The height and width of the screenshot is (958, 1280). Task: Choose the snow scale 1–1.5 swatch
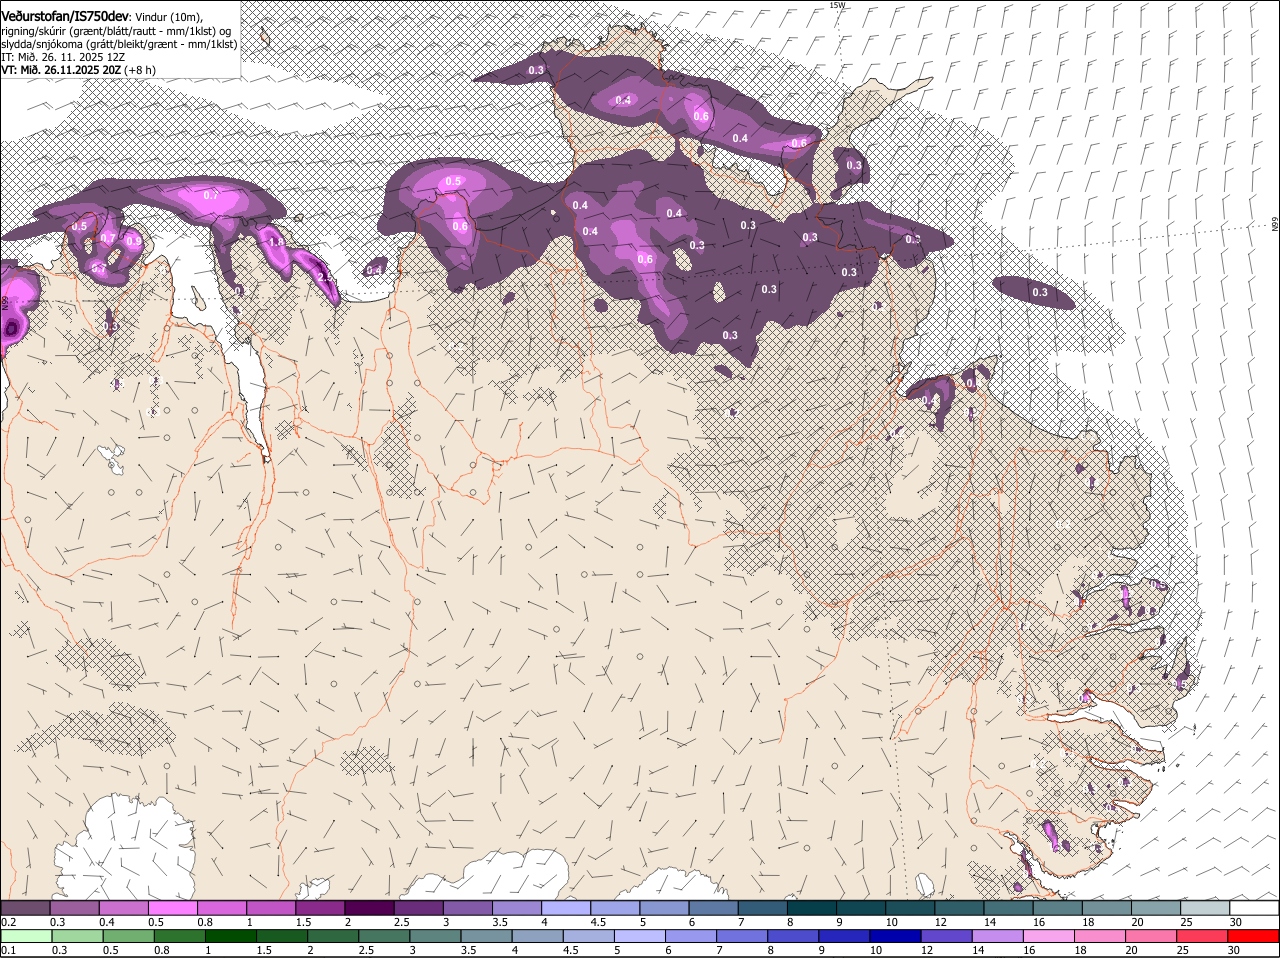coord(271,907)
